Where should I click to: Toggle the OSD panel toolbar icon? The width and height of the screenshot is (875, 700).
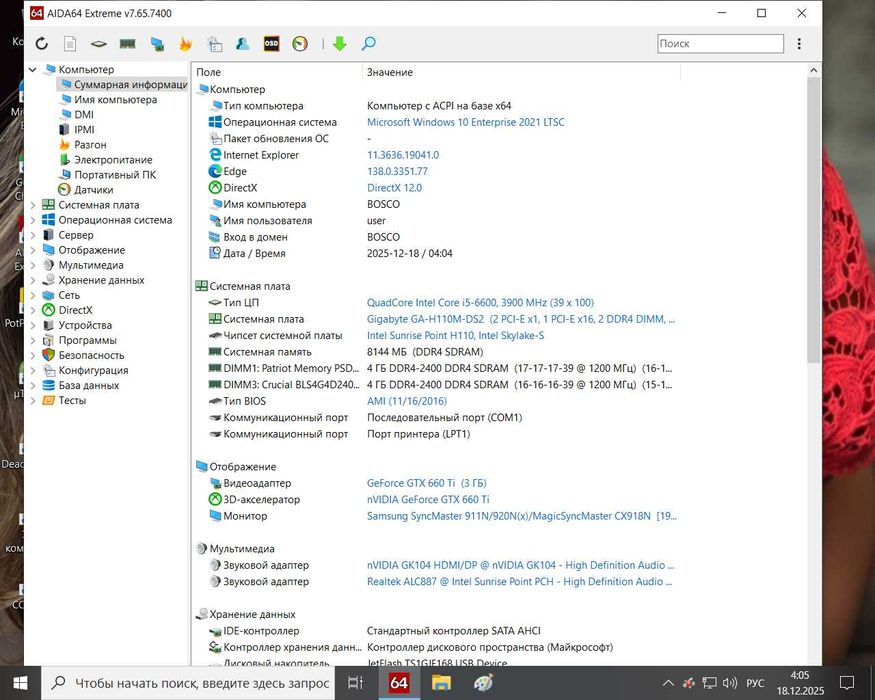(x=271, y=44)
